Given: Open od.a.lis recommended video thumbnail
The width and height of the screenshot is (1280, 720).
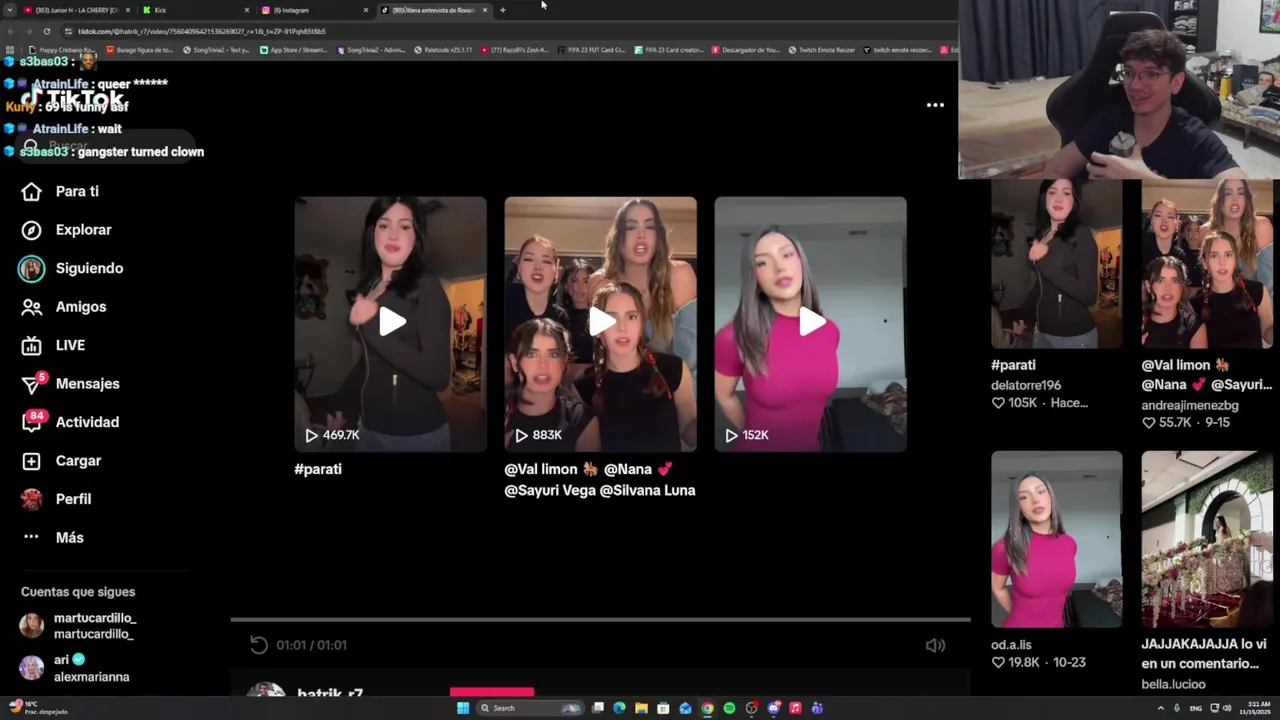Looking at the screenshot, I should pos(1057,539).
